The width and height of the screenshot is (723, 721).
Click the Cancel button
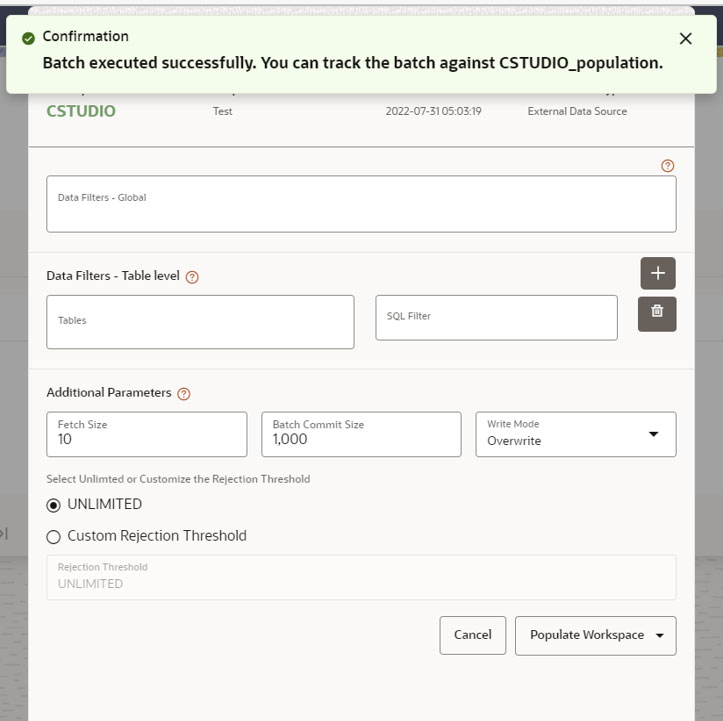473,635
